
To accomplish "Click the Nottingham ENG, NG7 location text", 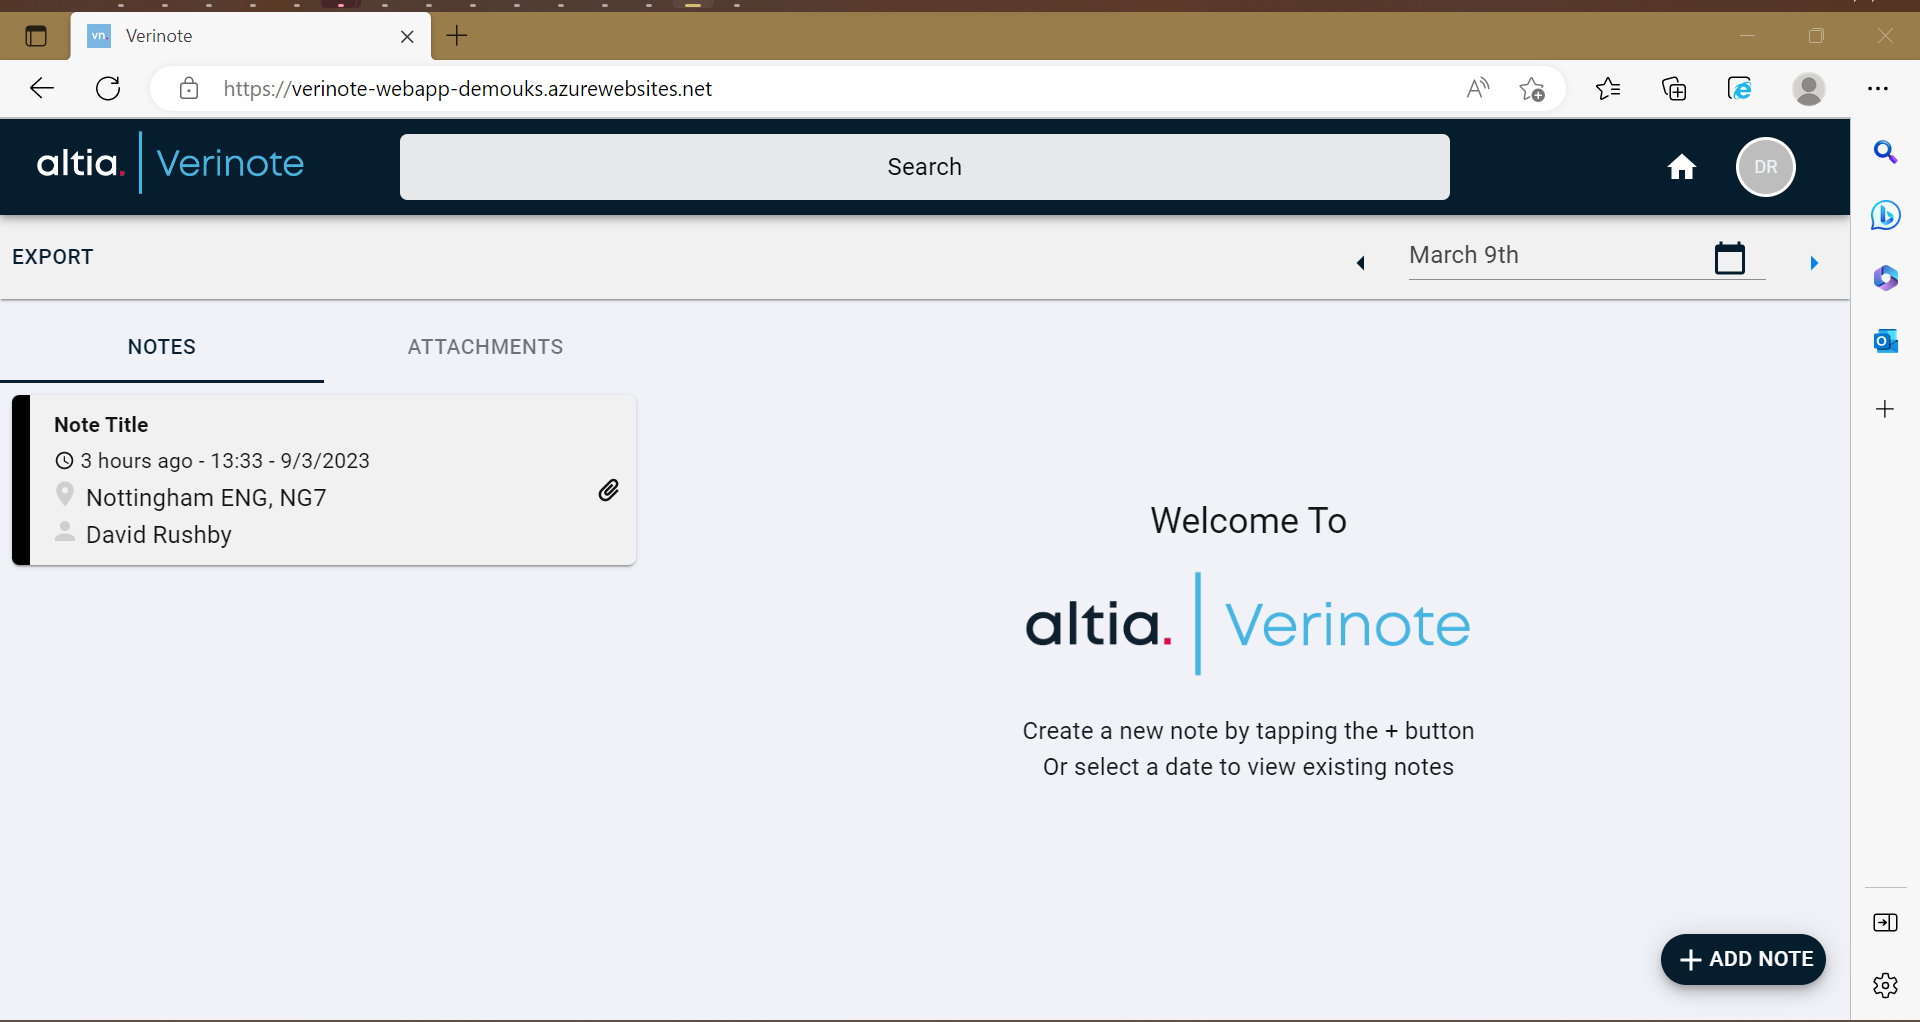I will (x=206, y=498).
